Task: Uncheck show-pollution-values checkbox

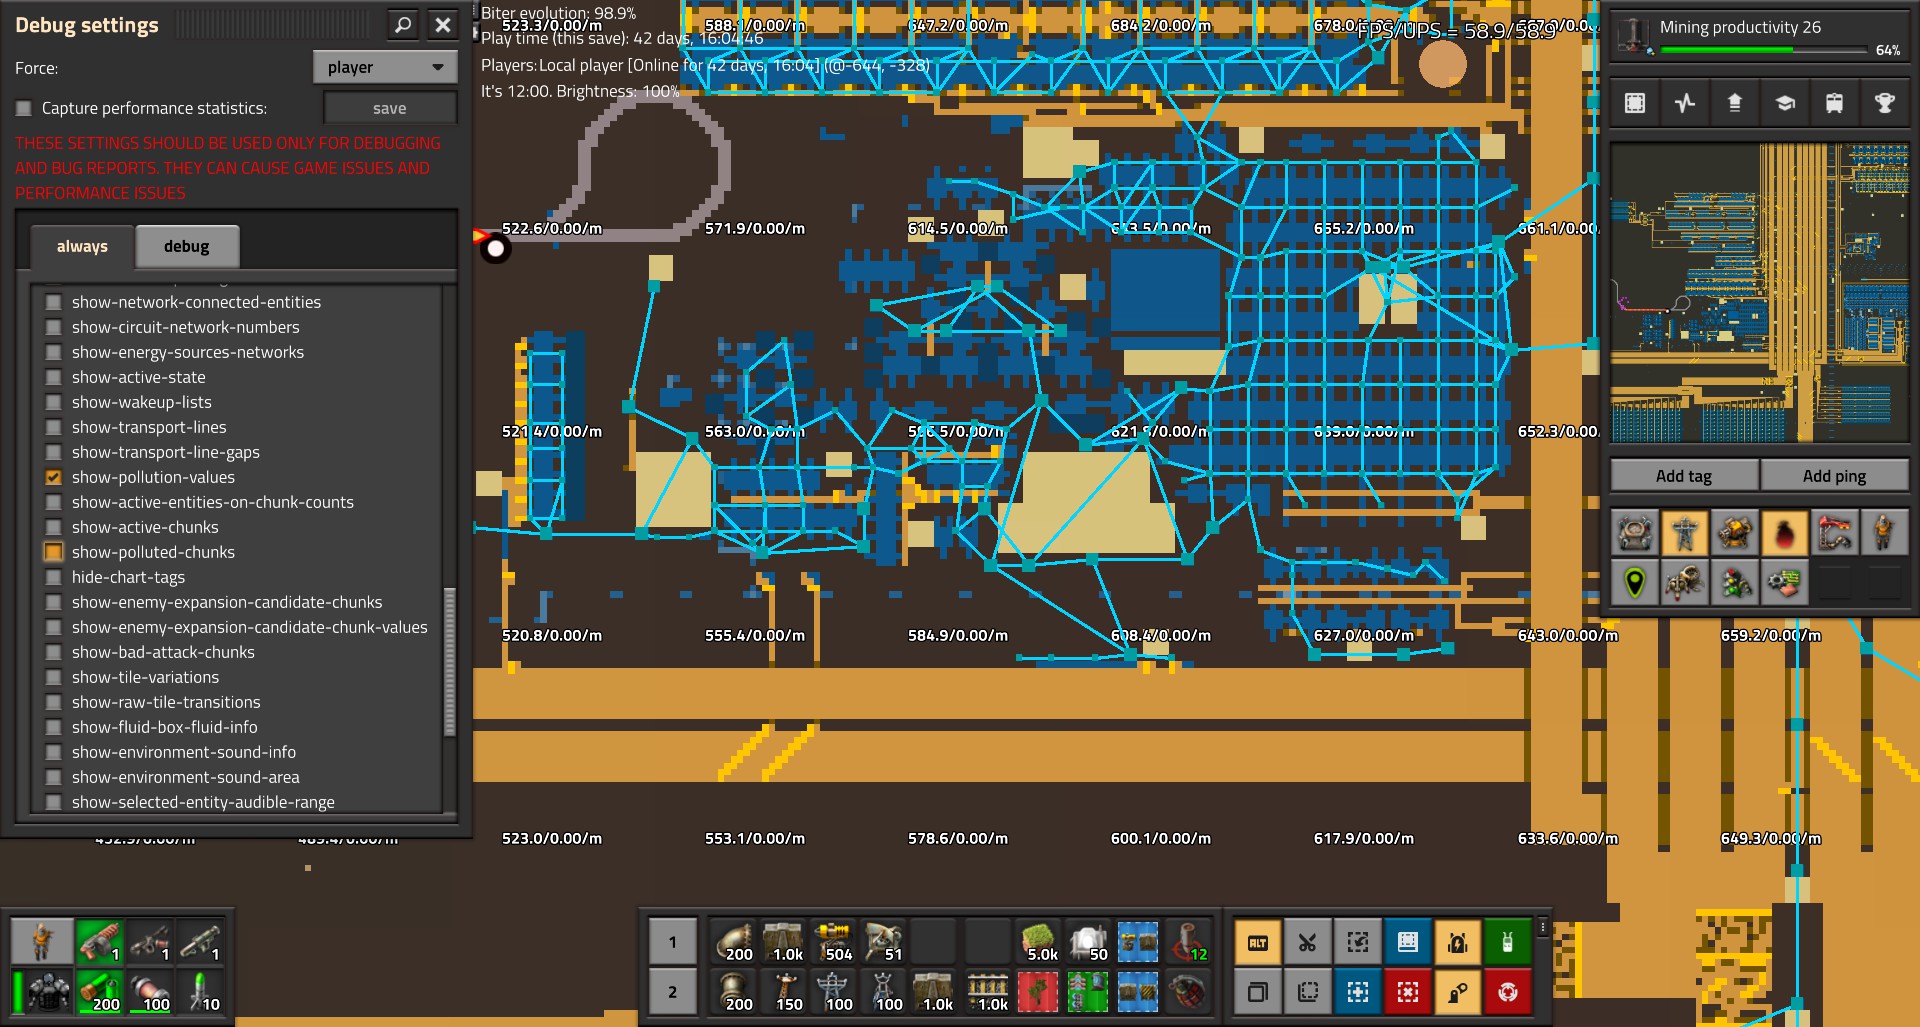Action: [53, 477]
